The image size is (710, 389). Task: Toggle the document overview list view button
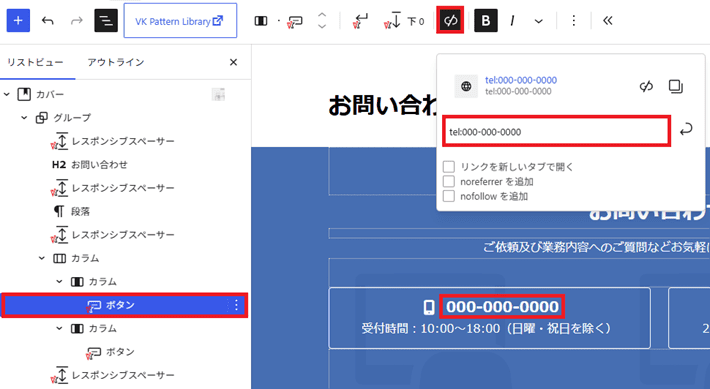(106, 20)
